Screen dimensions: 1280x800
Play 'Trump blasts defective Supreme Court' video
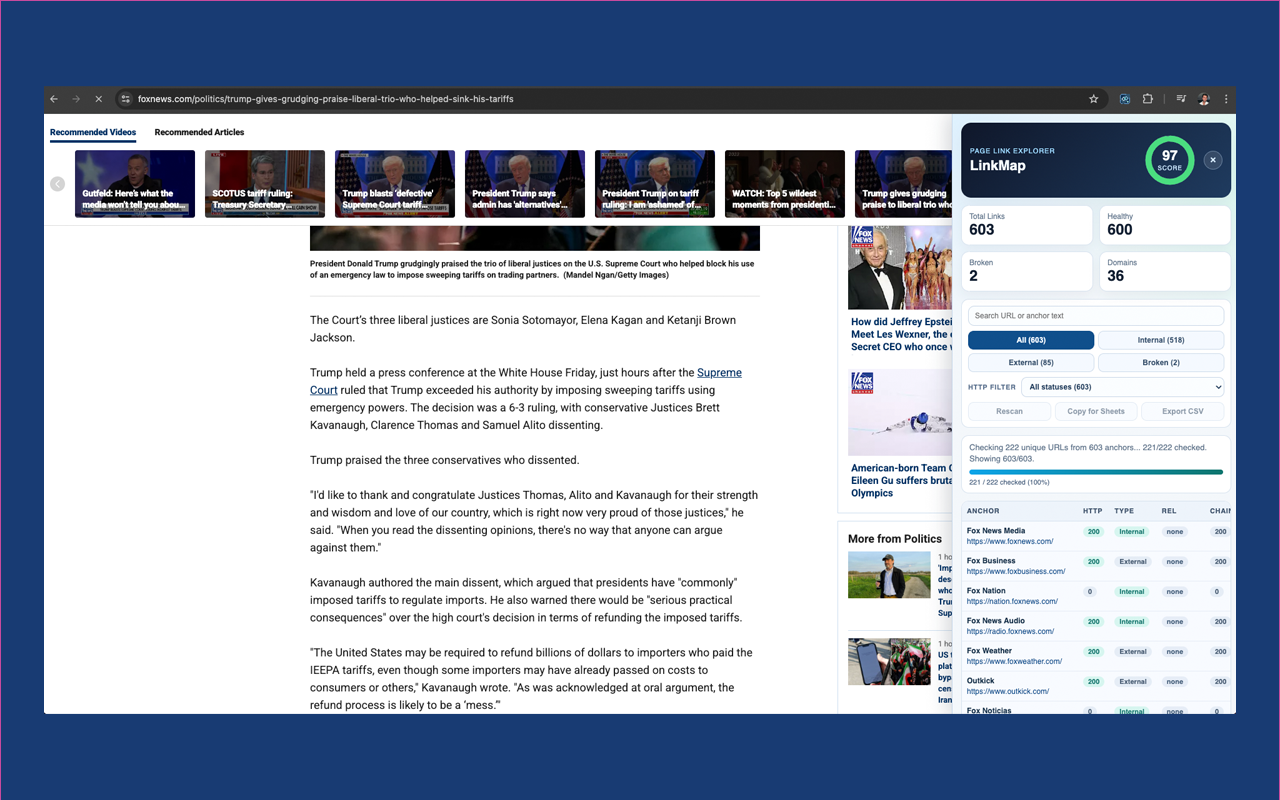tap(395, 184)
